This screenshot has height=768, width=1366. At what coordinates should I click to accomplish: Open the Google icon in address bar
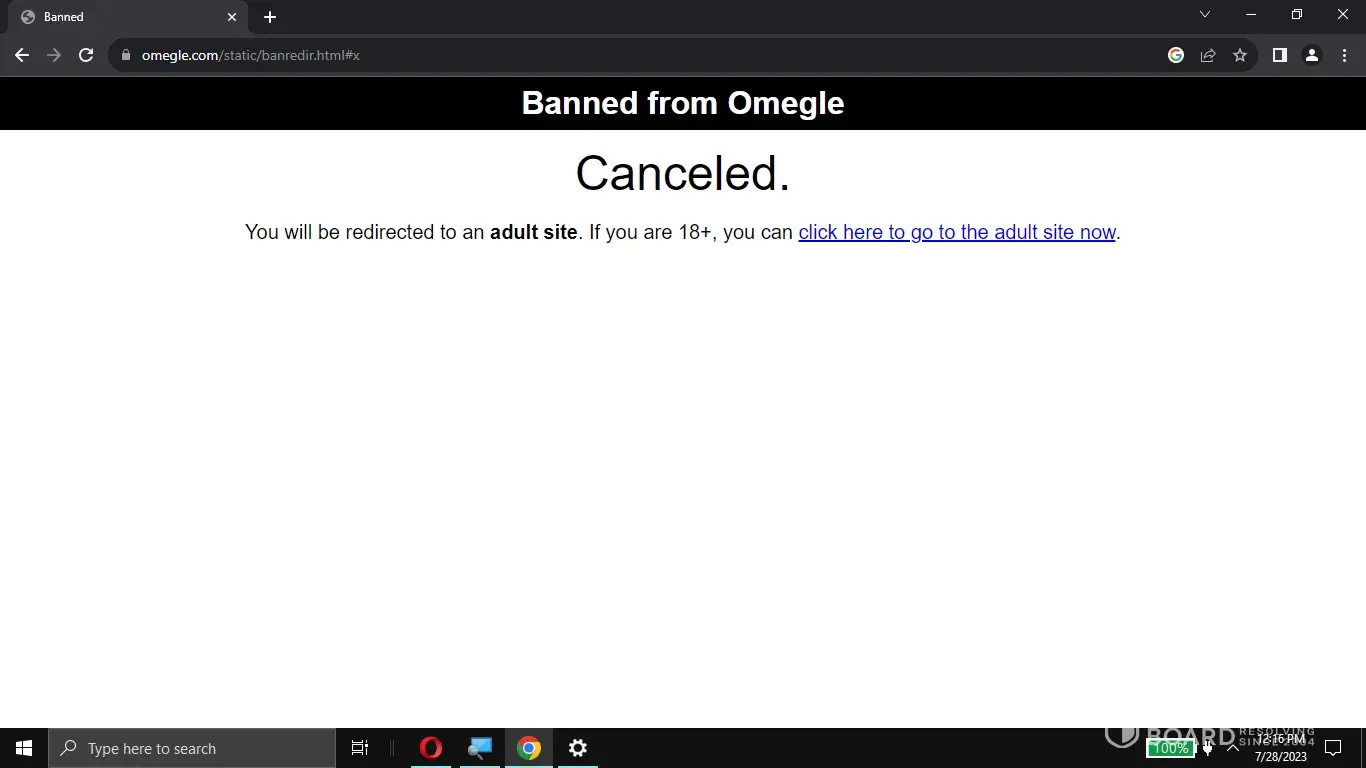1176,55
